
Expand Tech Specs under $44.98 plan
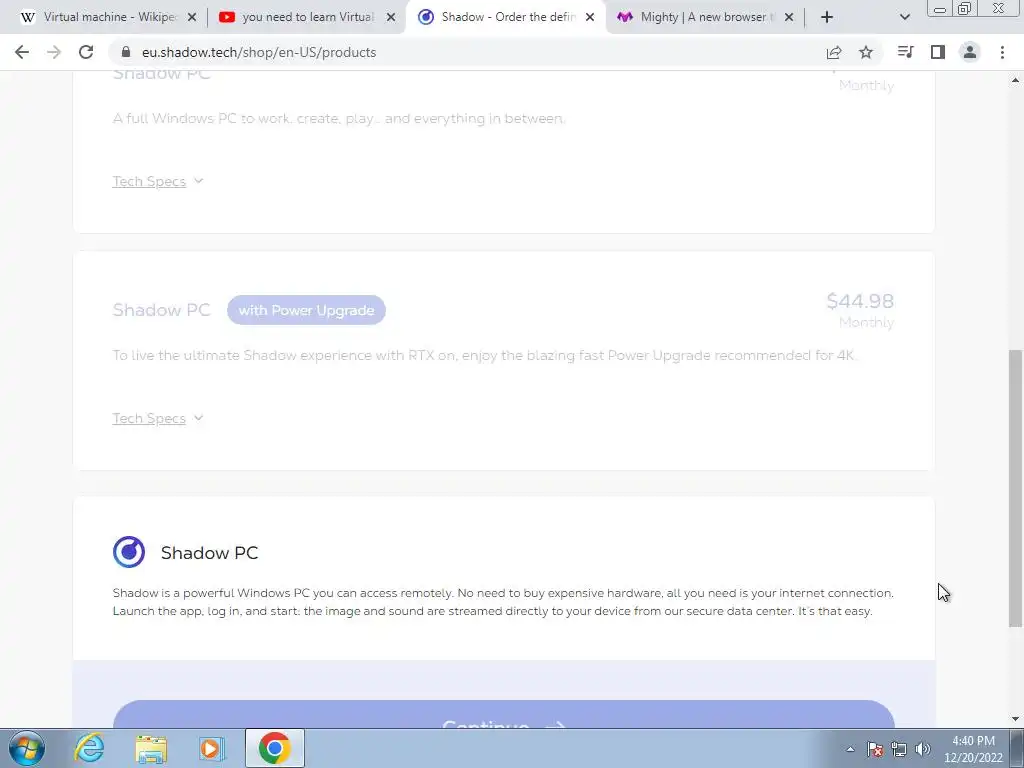(x=157, y=419)
